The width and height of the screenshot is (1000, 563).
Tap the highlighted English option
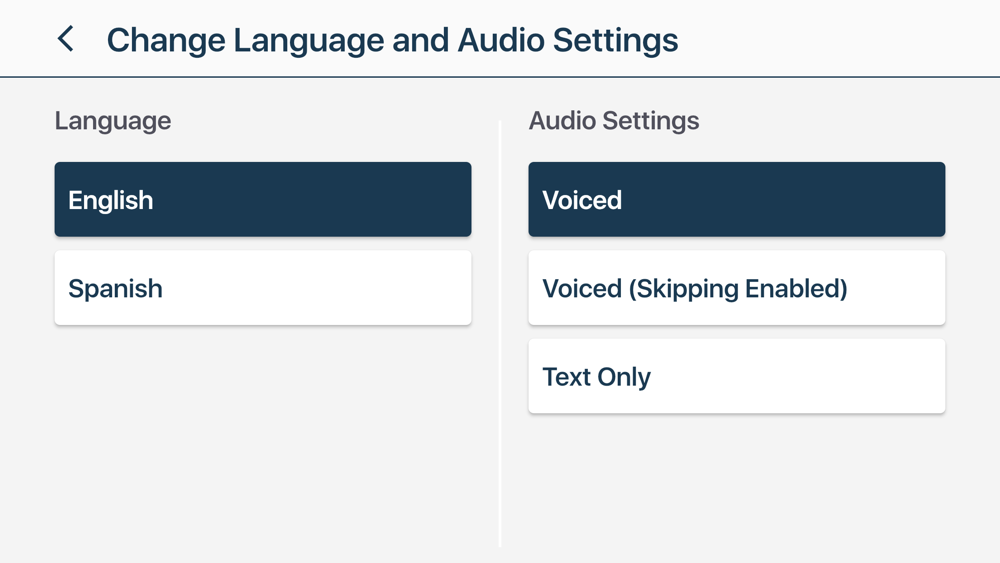click(262, 200)
